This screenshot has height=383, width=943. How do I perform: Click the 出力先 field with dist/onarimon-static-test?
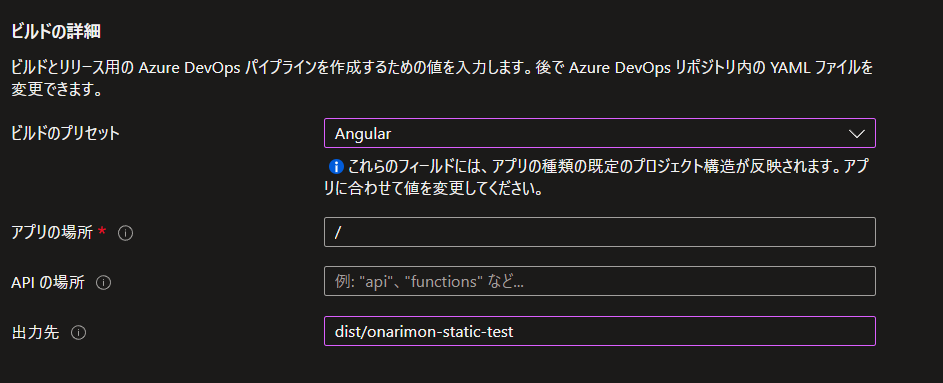pos(600,331)
